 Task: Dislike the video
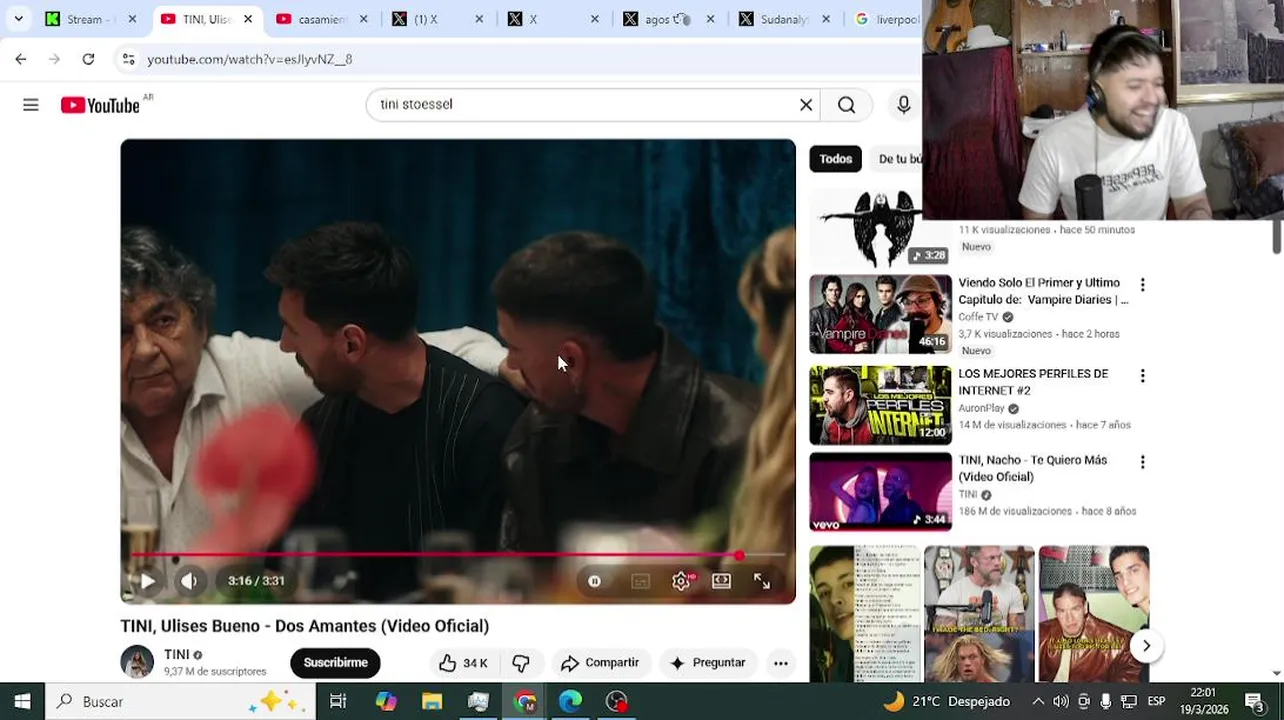pos(521,663)
